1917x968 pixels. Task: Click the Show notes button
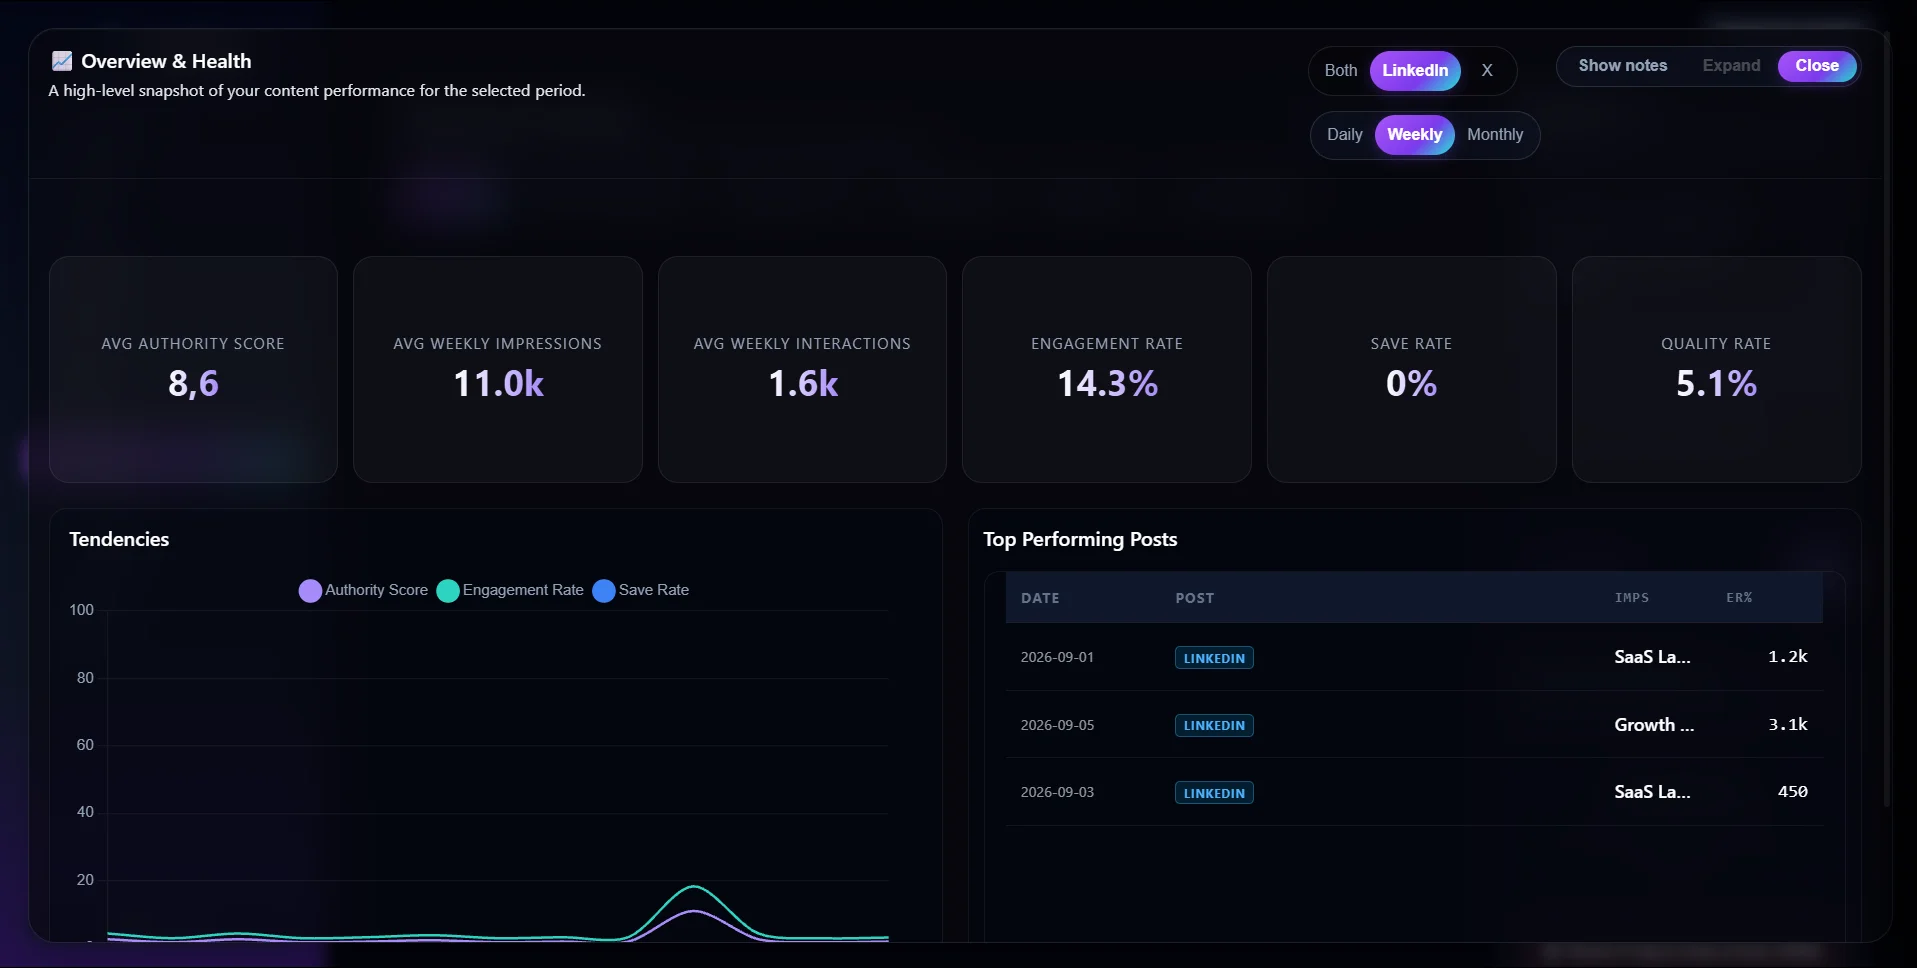[x=1622, y=66]
